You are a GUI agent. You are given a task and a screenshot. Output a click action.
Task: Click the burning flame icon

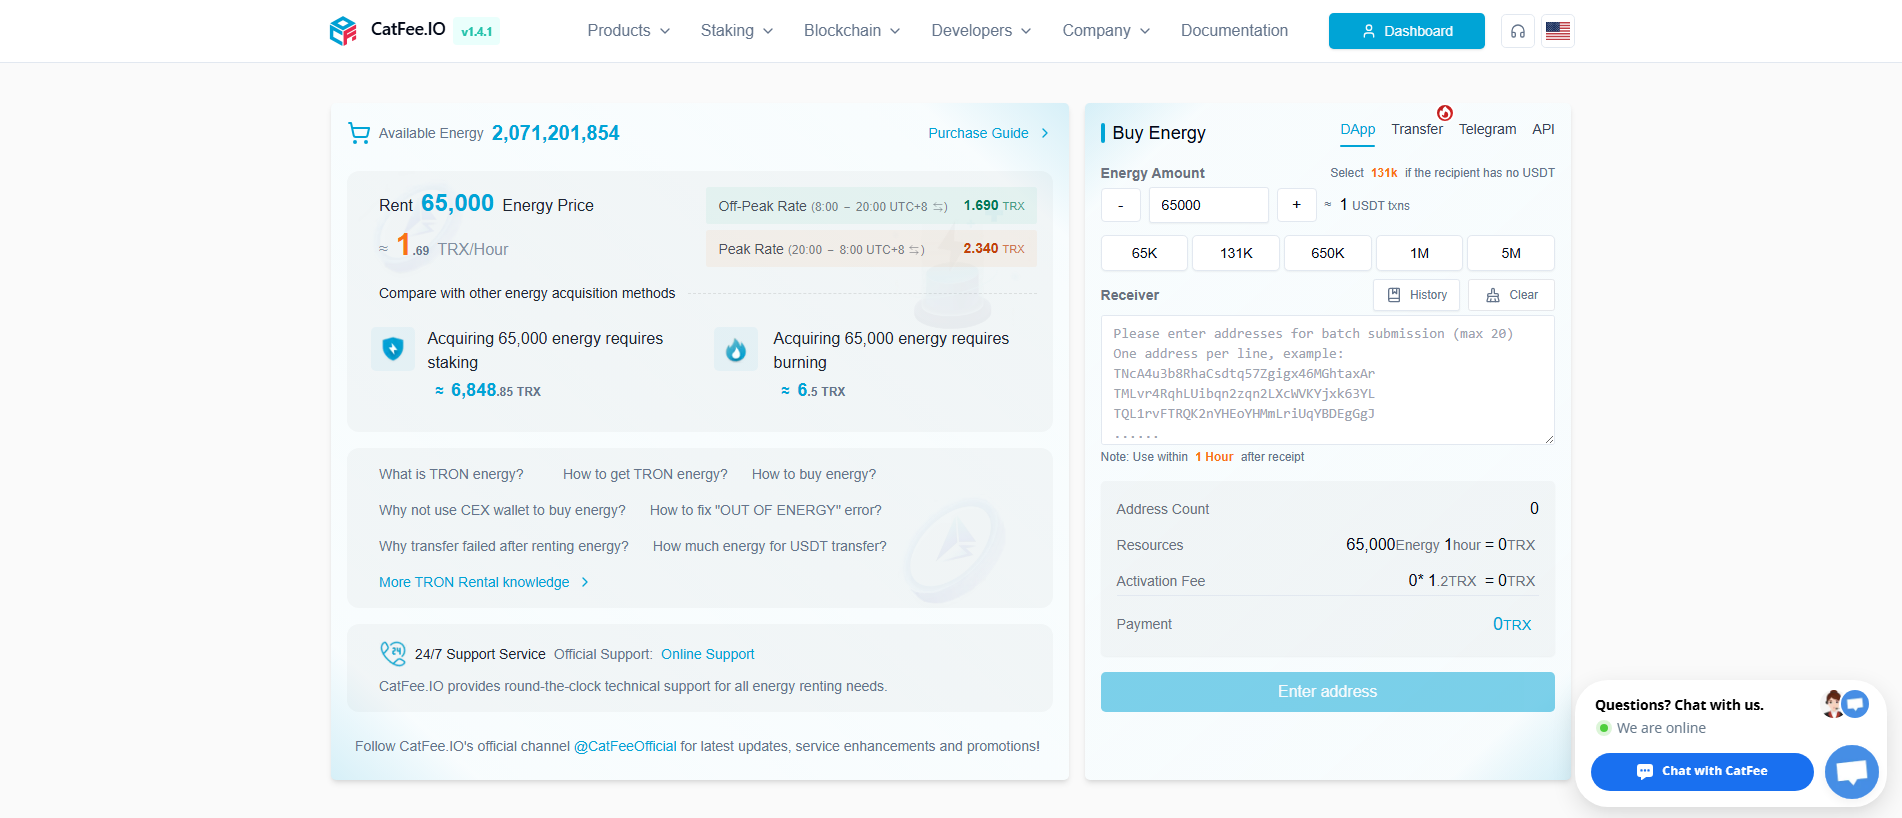pyautogui.click(x=736, y=349)
